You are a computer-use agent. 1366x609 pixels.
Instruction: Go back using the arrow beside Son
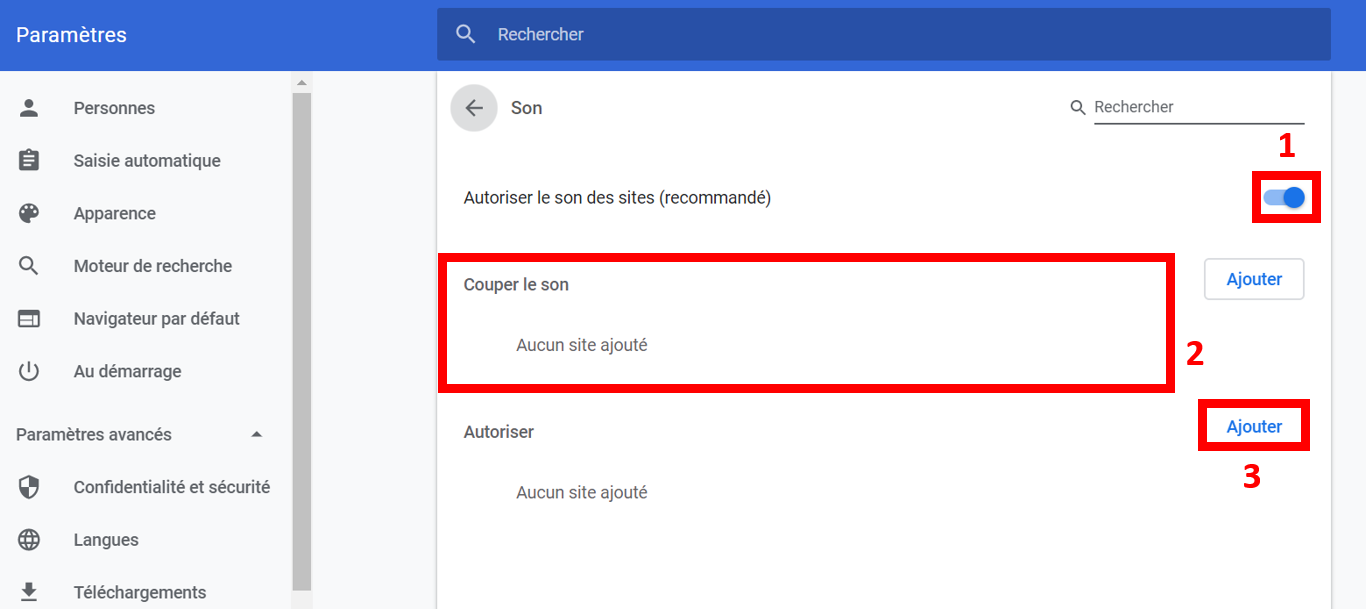tap(474, 108)
